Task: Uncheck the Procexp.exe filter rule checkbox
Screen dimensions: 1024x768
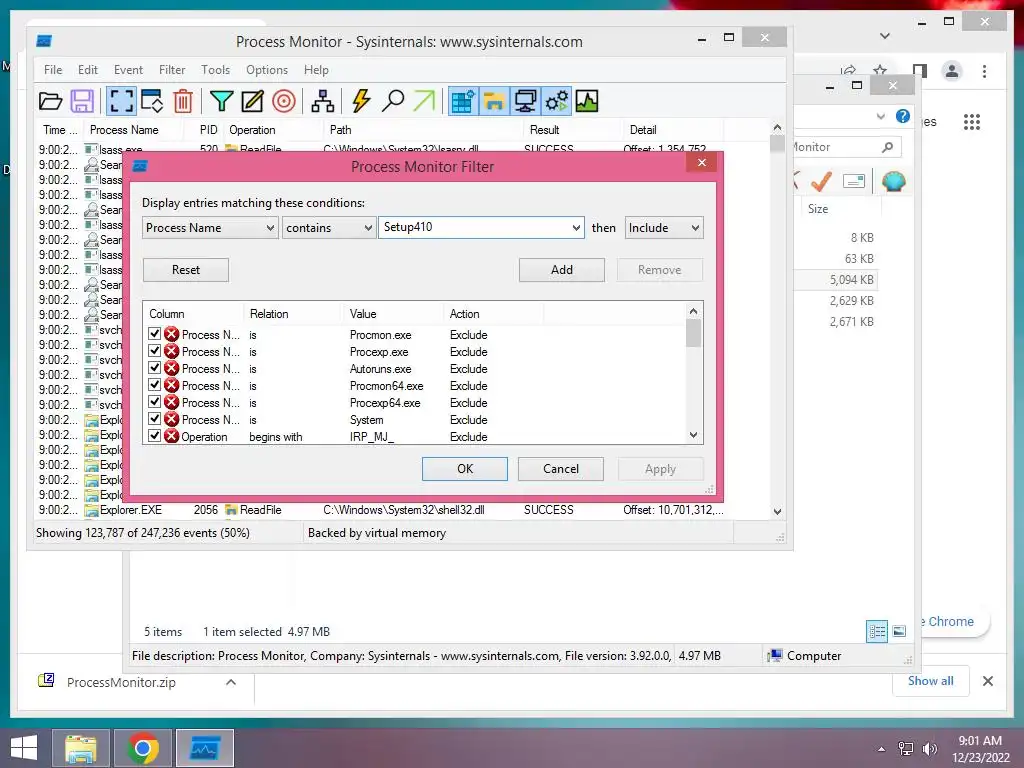Action: point(155,351)
